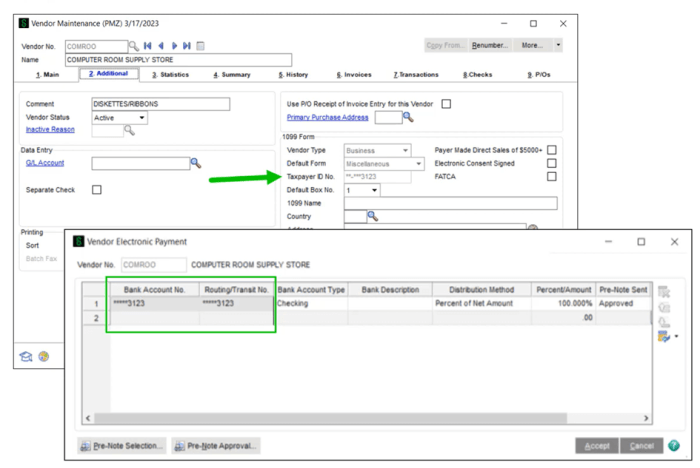Go to previous vendor record arrow
This screenshot has height=468, width=700.
click(x=161, y=46)
